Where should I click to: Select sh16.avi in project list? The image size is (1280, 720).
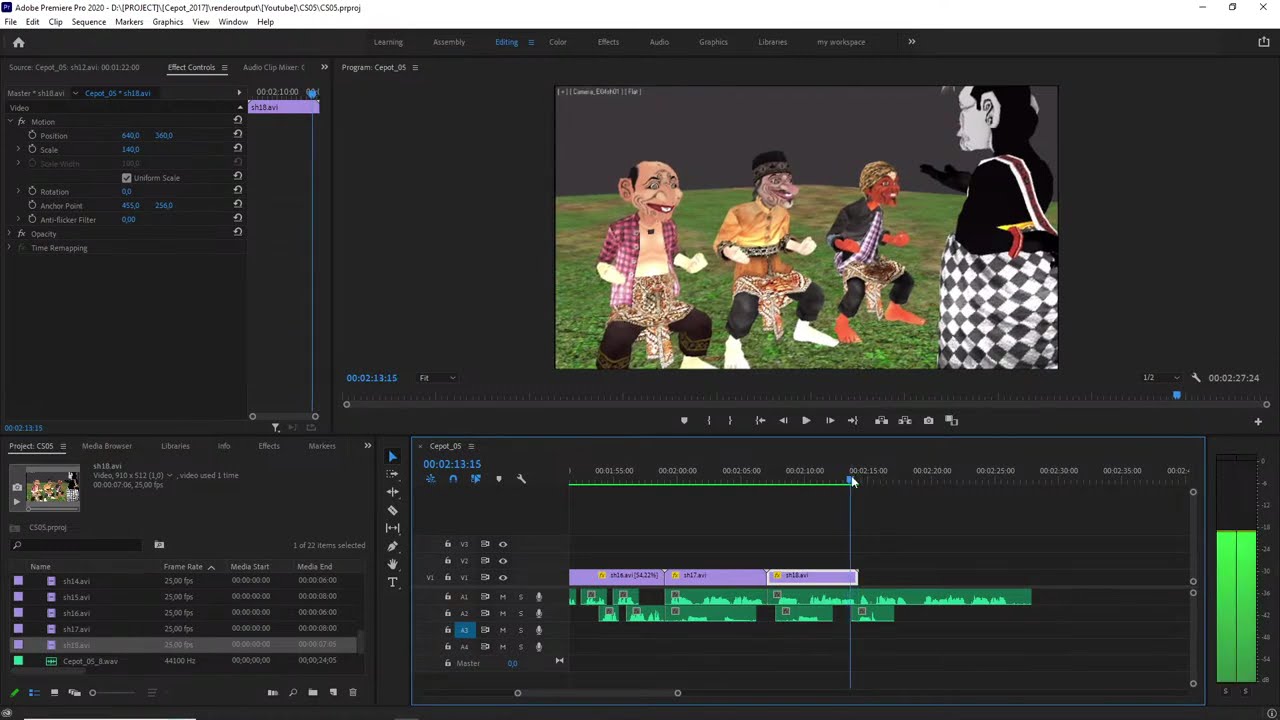[76, 613]
